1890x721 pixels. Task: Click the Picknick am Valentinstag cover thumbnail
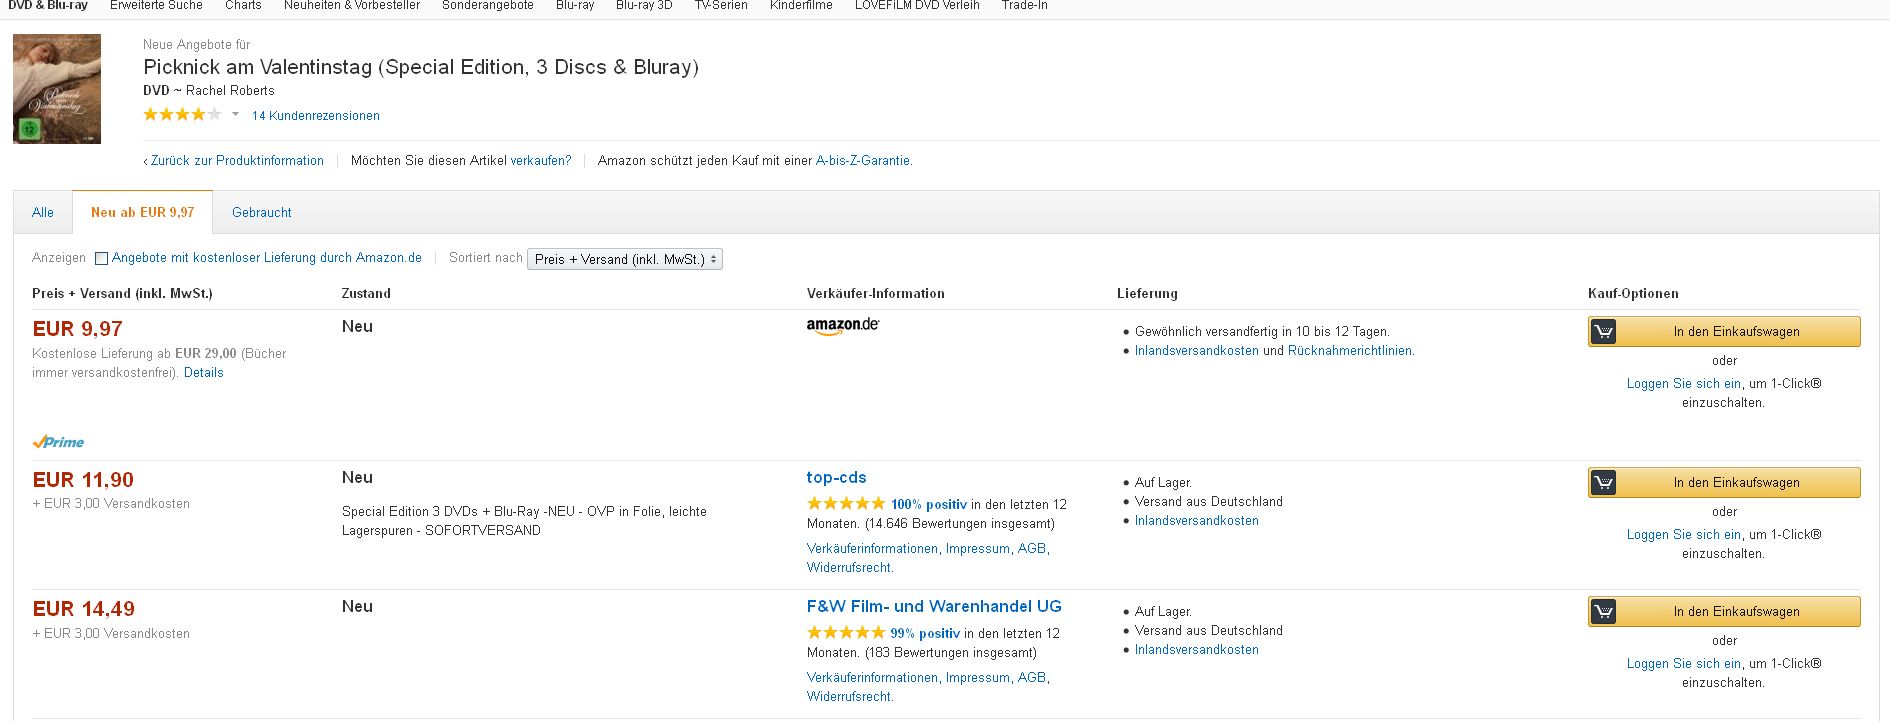tap(57, 89)
